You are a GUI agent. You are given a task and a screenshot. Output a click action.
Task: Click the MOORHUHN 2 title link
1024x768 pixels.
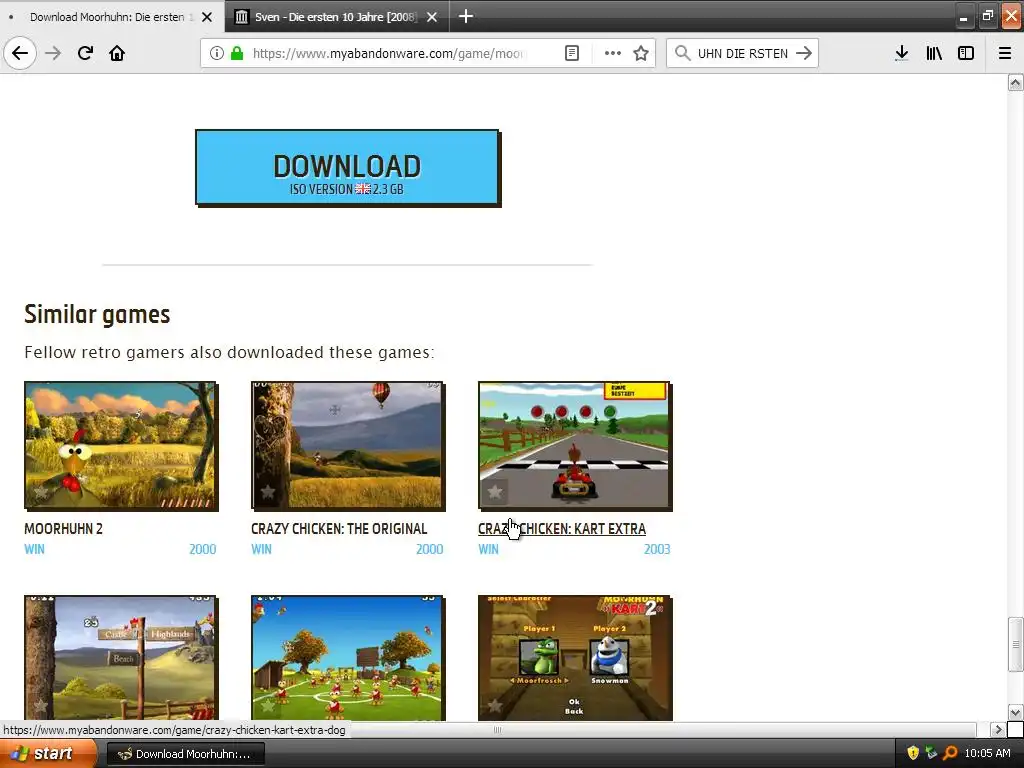tap(63, 529)
